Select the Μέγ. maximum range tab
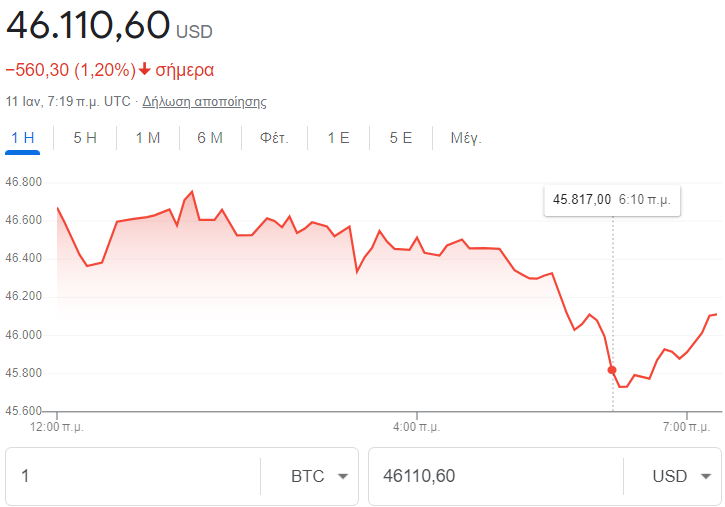The height and width of the screenshot is (507, 725). click(466, 138)
